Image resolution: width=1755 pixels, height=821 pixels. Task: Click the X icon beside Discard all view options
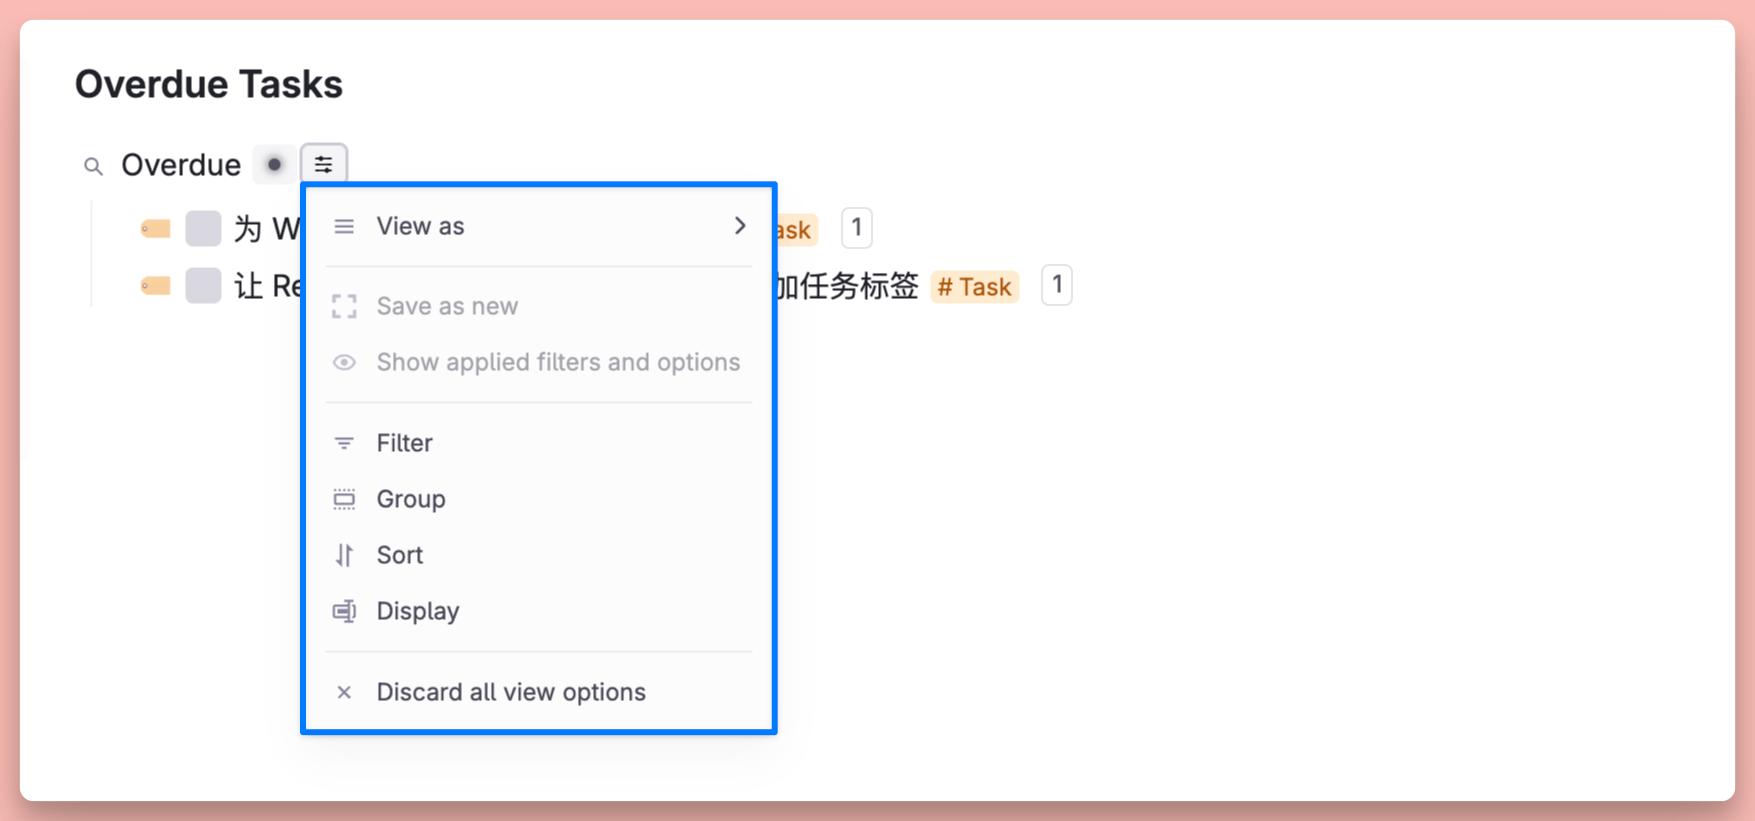(344, 692)
